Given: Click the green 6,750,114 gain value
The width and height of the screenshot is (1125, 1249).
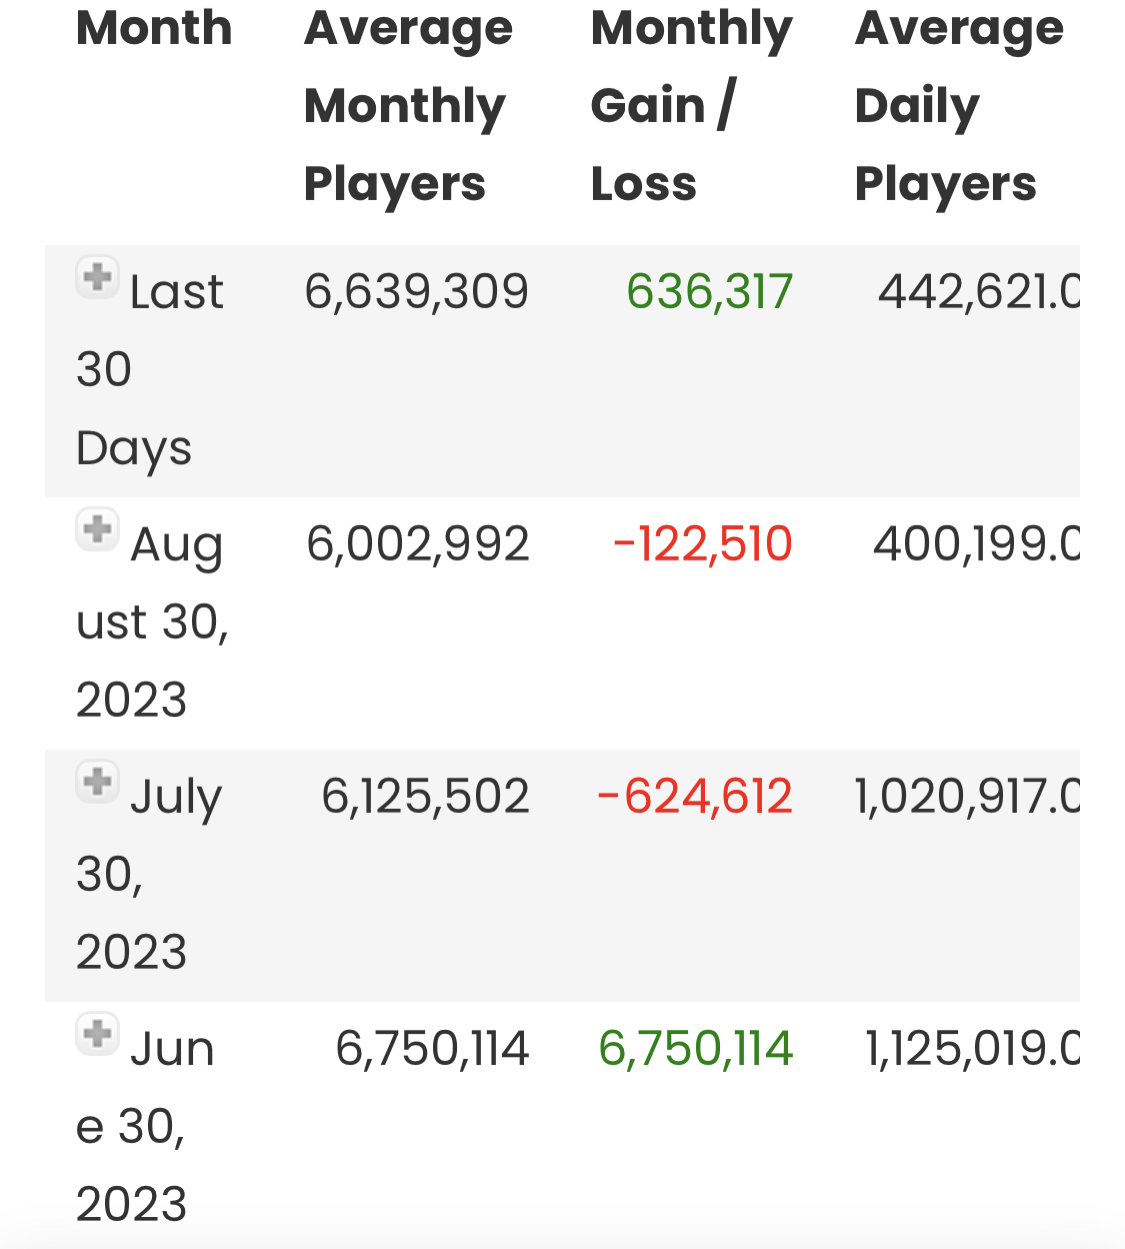Looking at the screenshot, I should tap(695, 1048).
